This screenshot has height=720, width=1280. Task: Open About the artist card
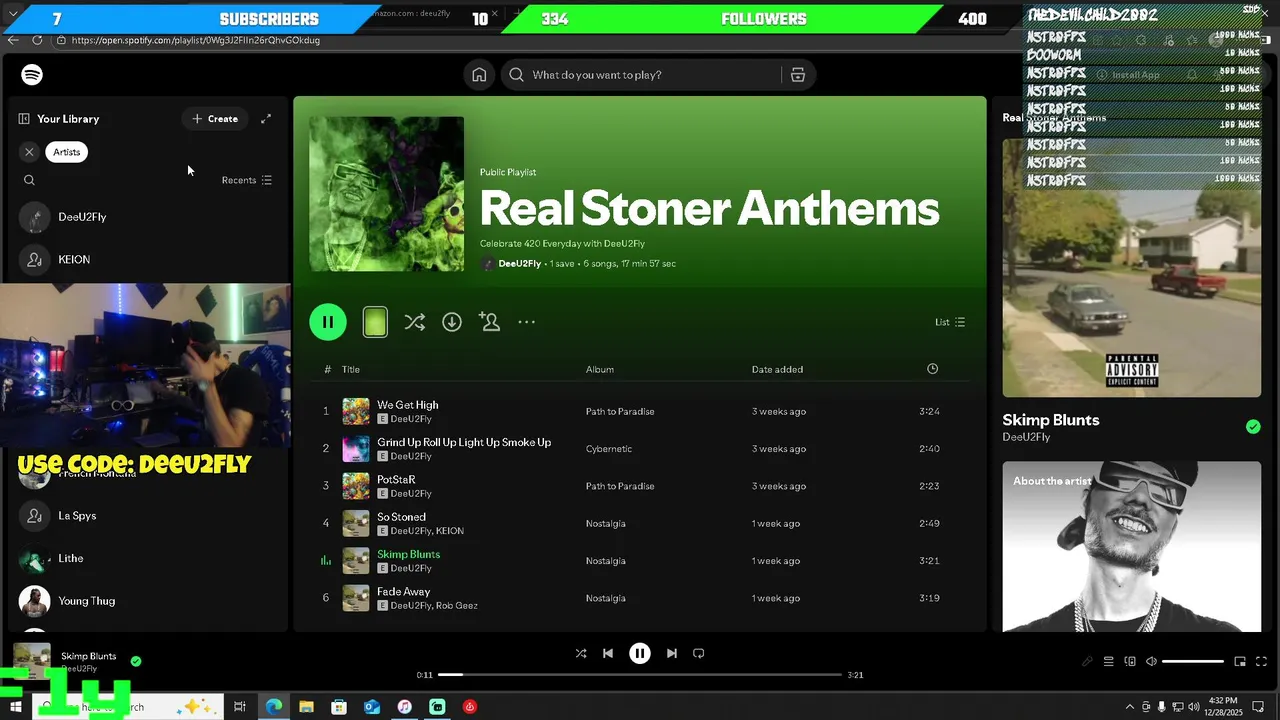pyautogui.click(x=1132, y=546)
